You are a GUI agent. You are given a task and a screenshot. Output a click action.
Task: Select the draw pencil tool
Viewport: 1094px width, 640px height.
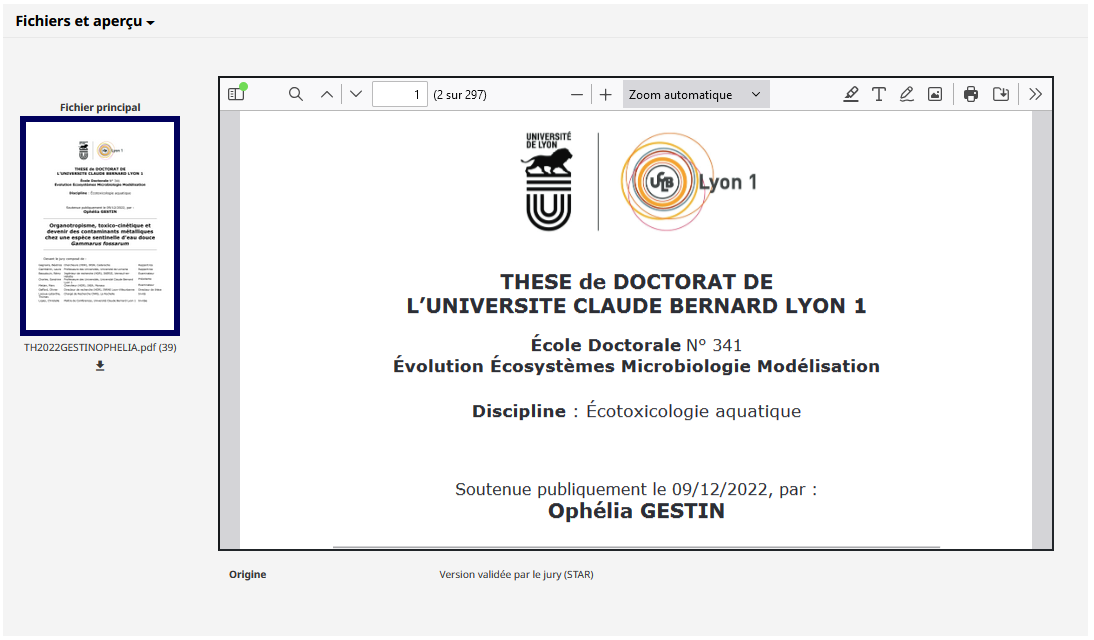point(906,94)
